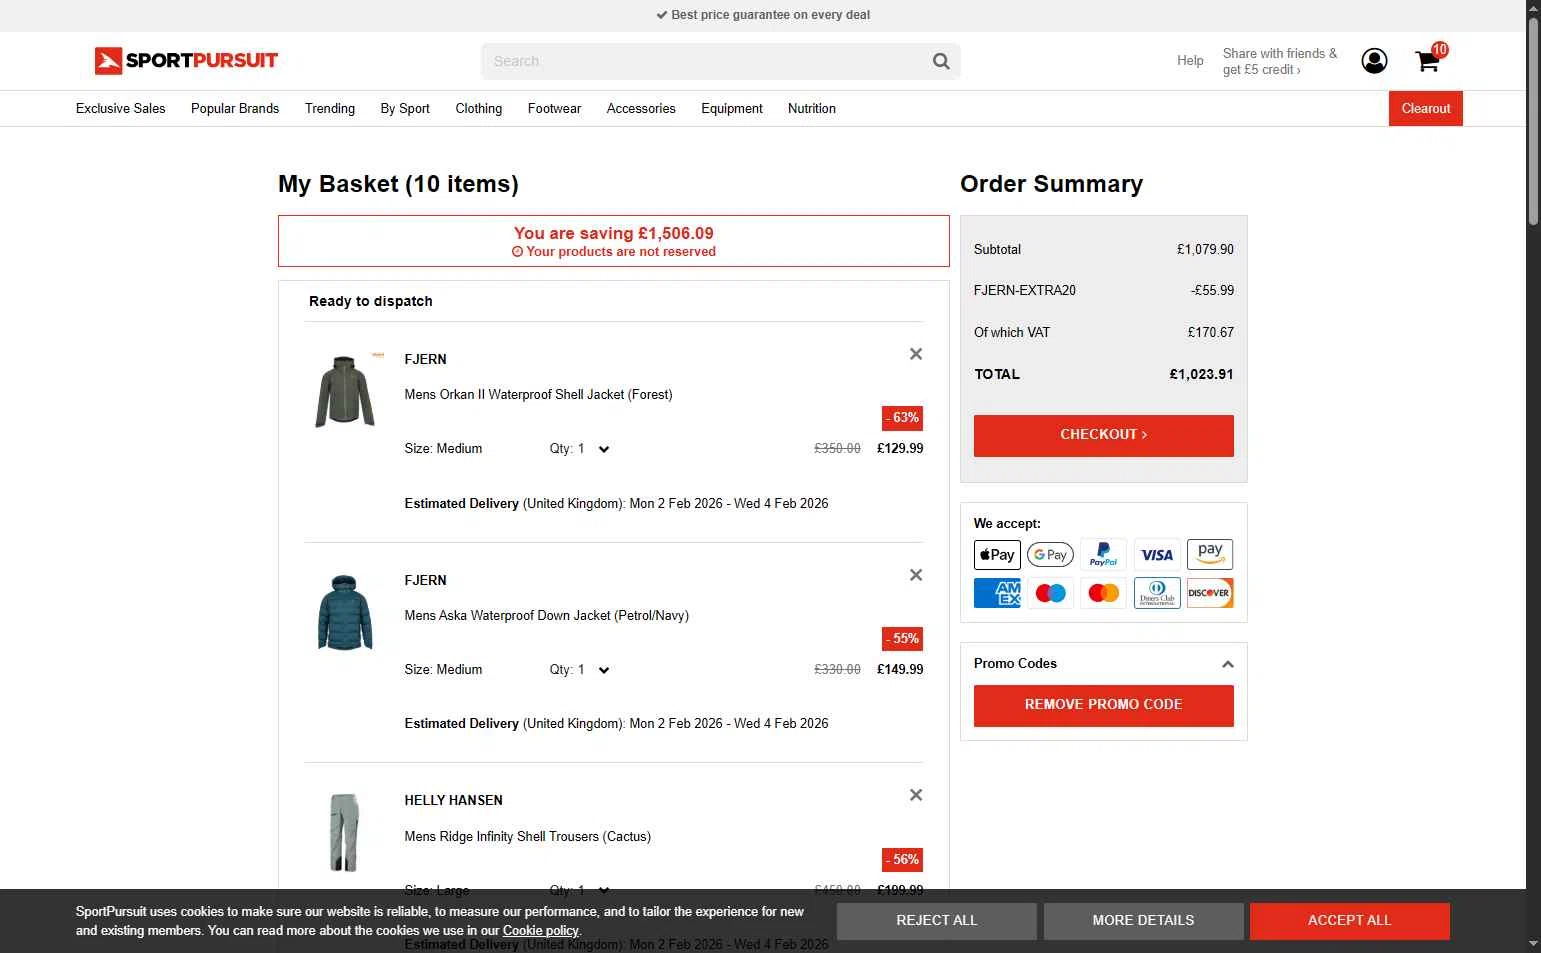Image resolution: width=1541 pixels, height=953 pixels.
Task: Open Trending menu
Action: click(x=330, y=109)
